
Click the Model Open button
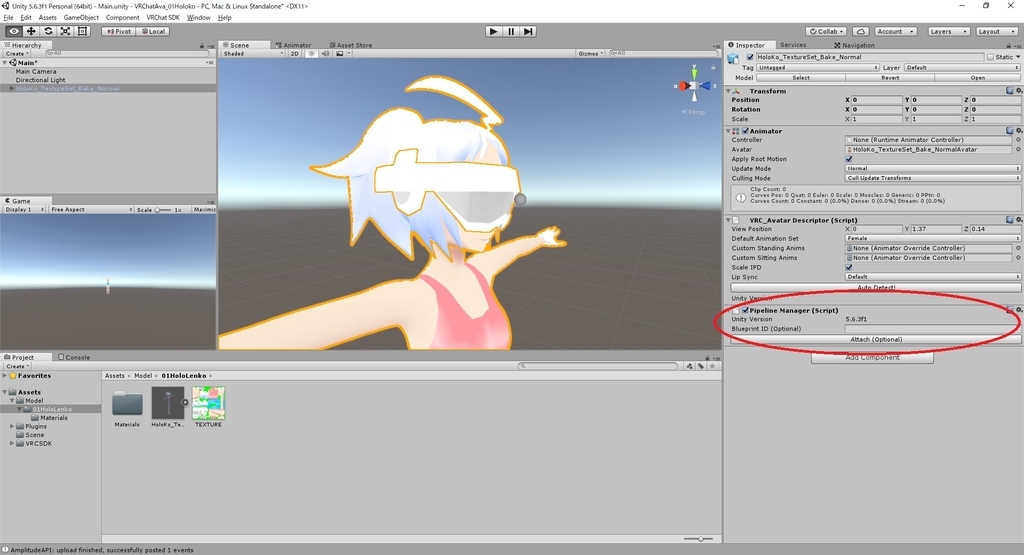978,78
